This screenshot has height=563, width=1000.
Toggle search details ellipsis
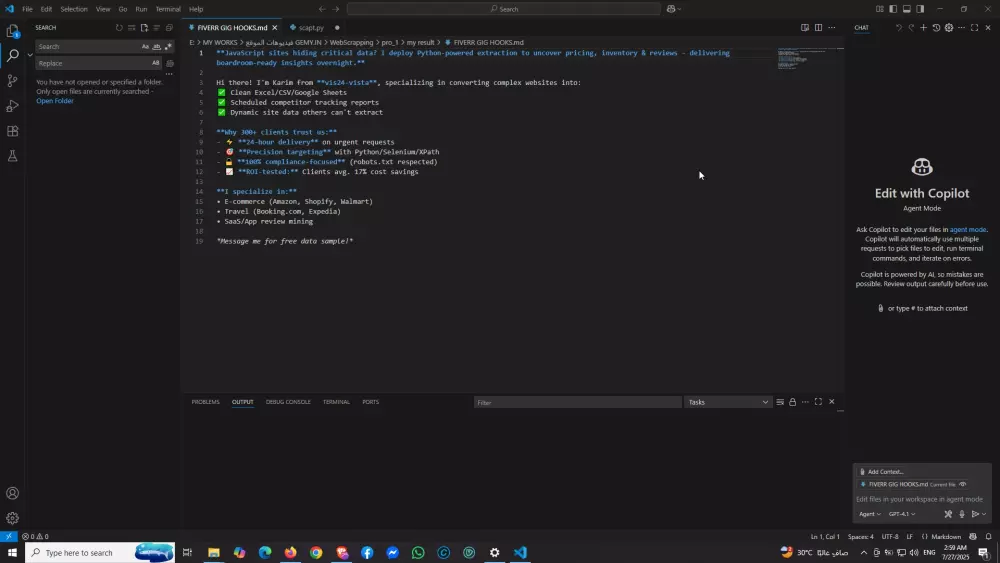(x=169, y=75)
